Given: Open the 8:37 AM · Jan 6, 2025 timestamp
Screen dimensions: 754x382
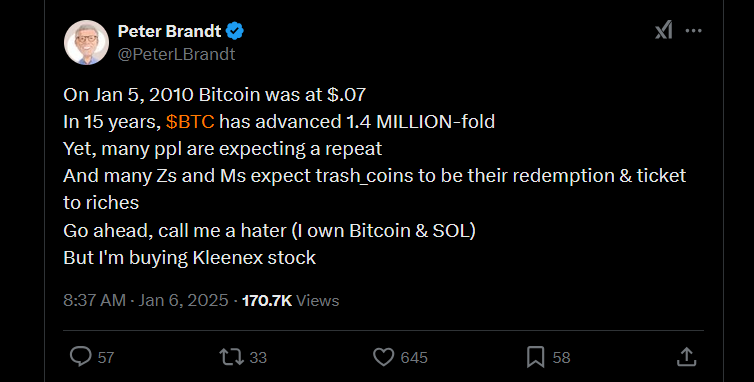Looking at the screenshot, I should 146,301.
